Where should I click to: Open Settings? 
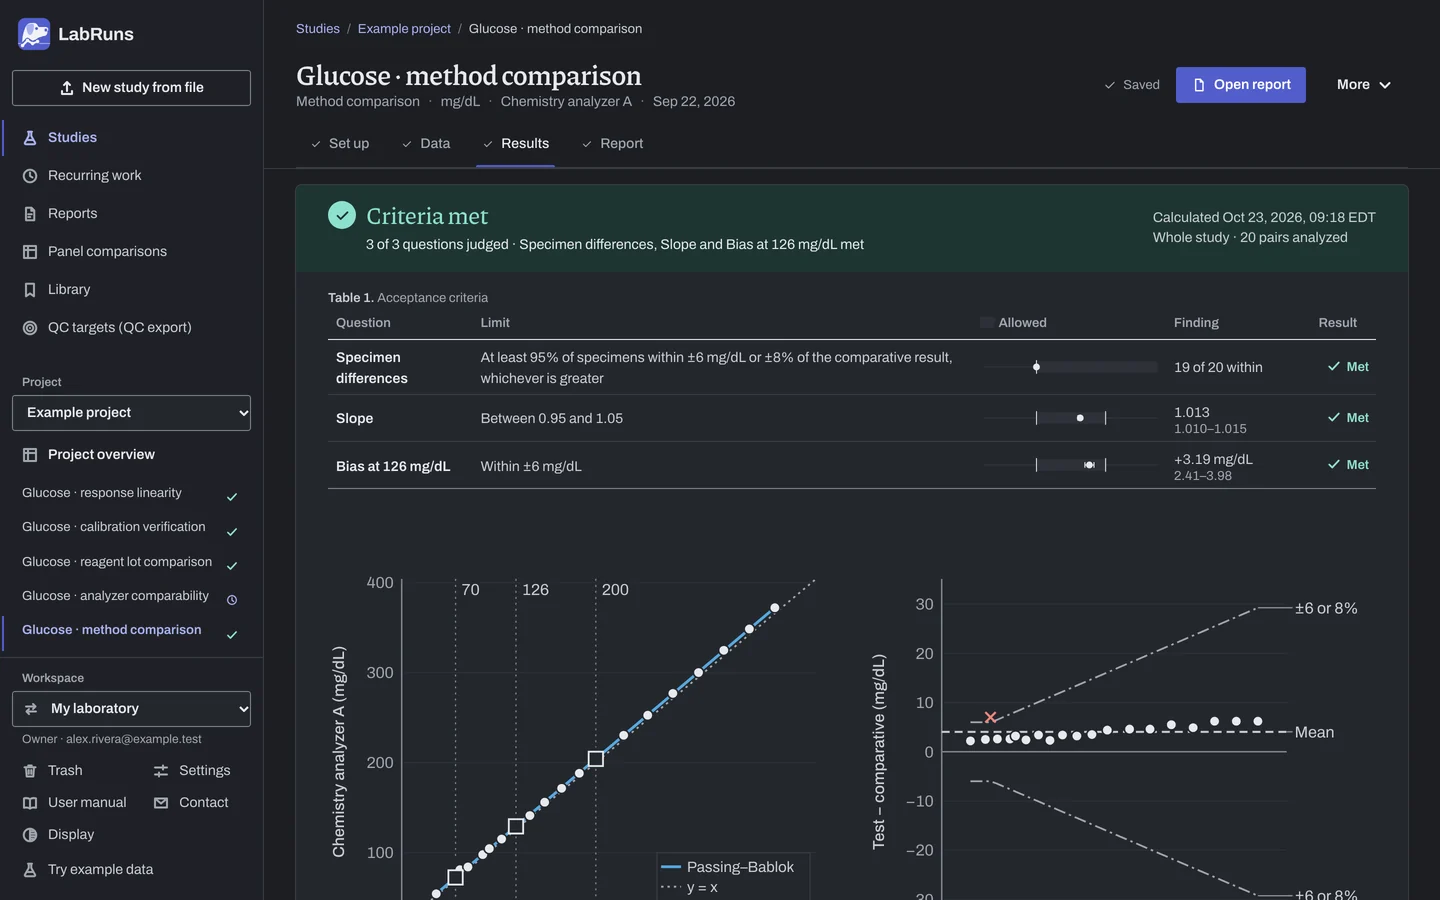click(x=204, y=770)
